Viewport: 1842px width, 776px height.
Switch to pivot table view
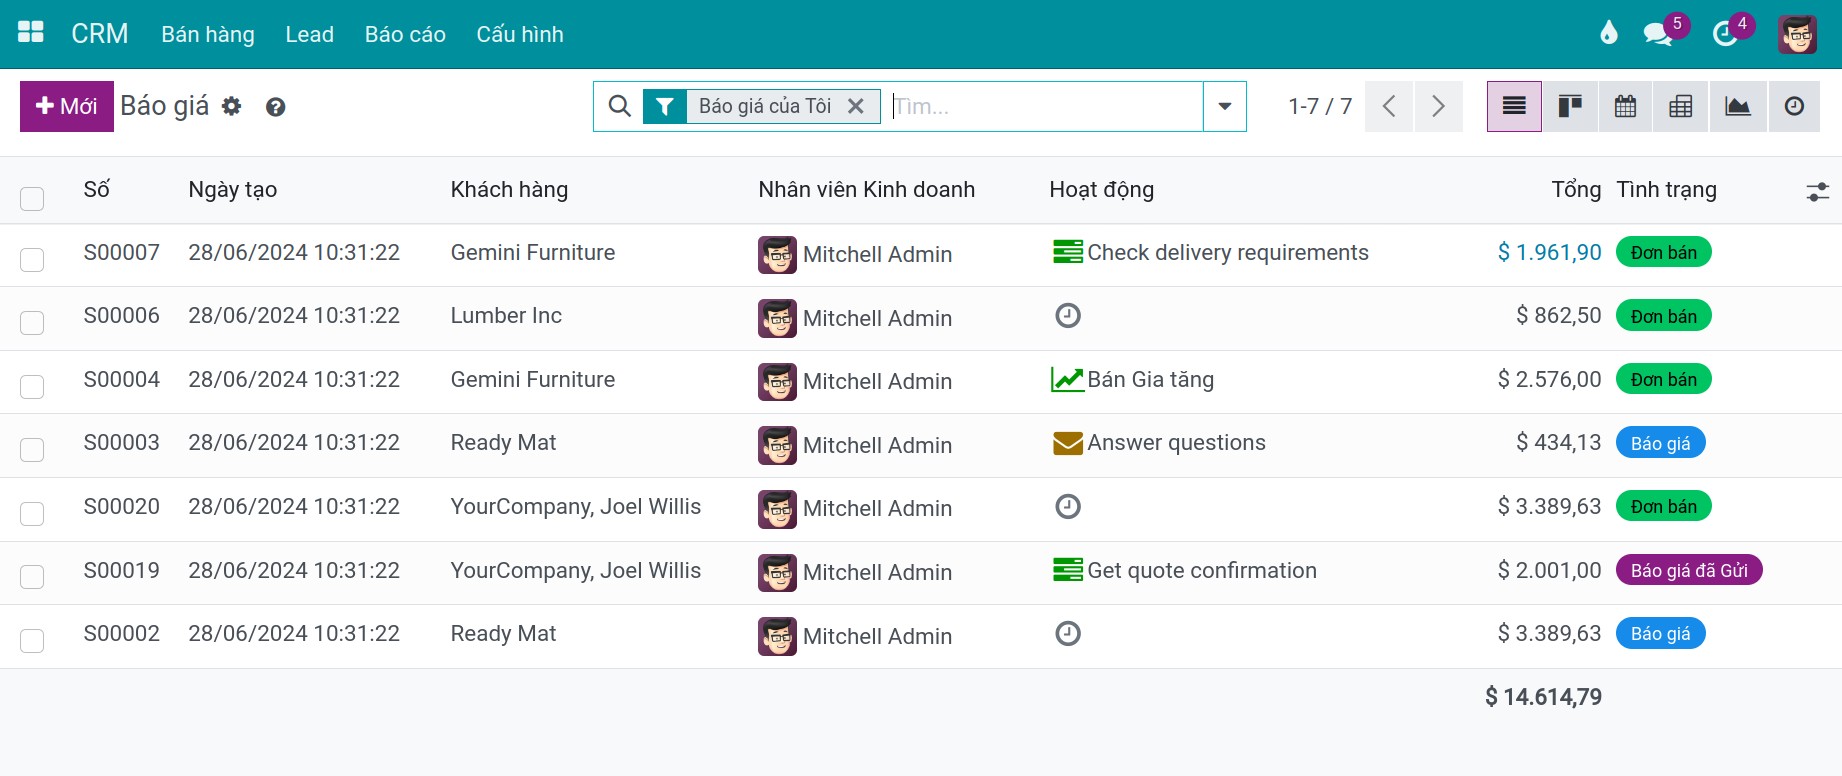point(1681,106)
